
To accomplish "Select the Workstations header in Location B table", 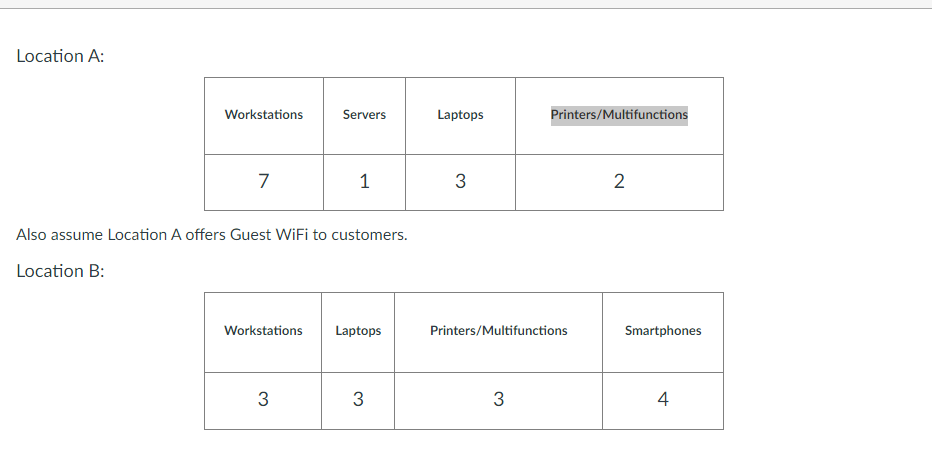I will click(x=263, y=330).
